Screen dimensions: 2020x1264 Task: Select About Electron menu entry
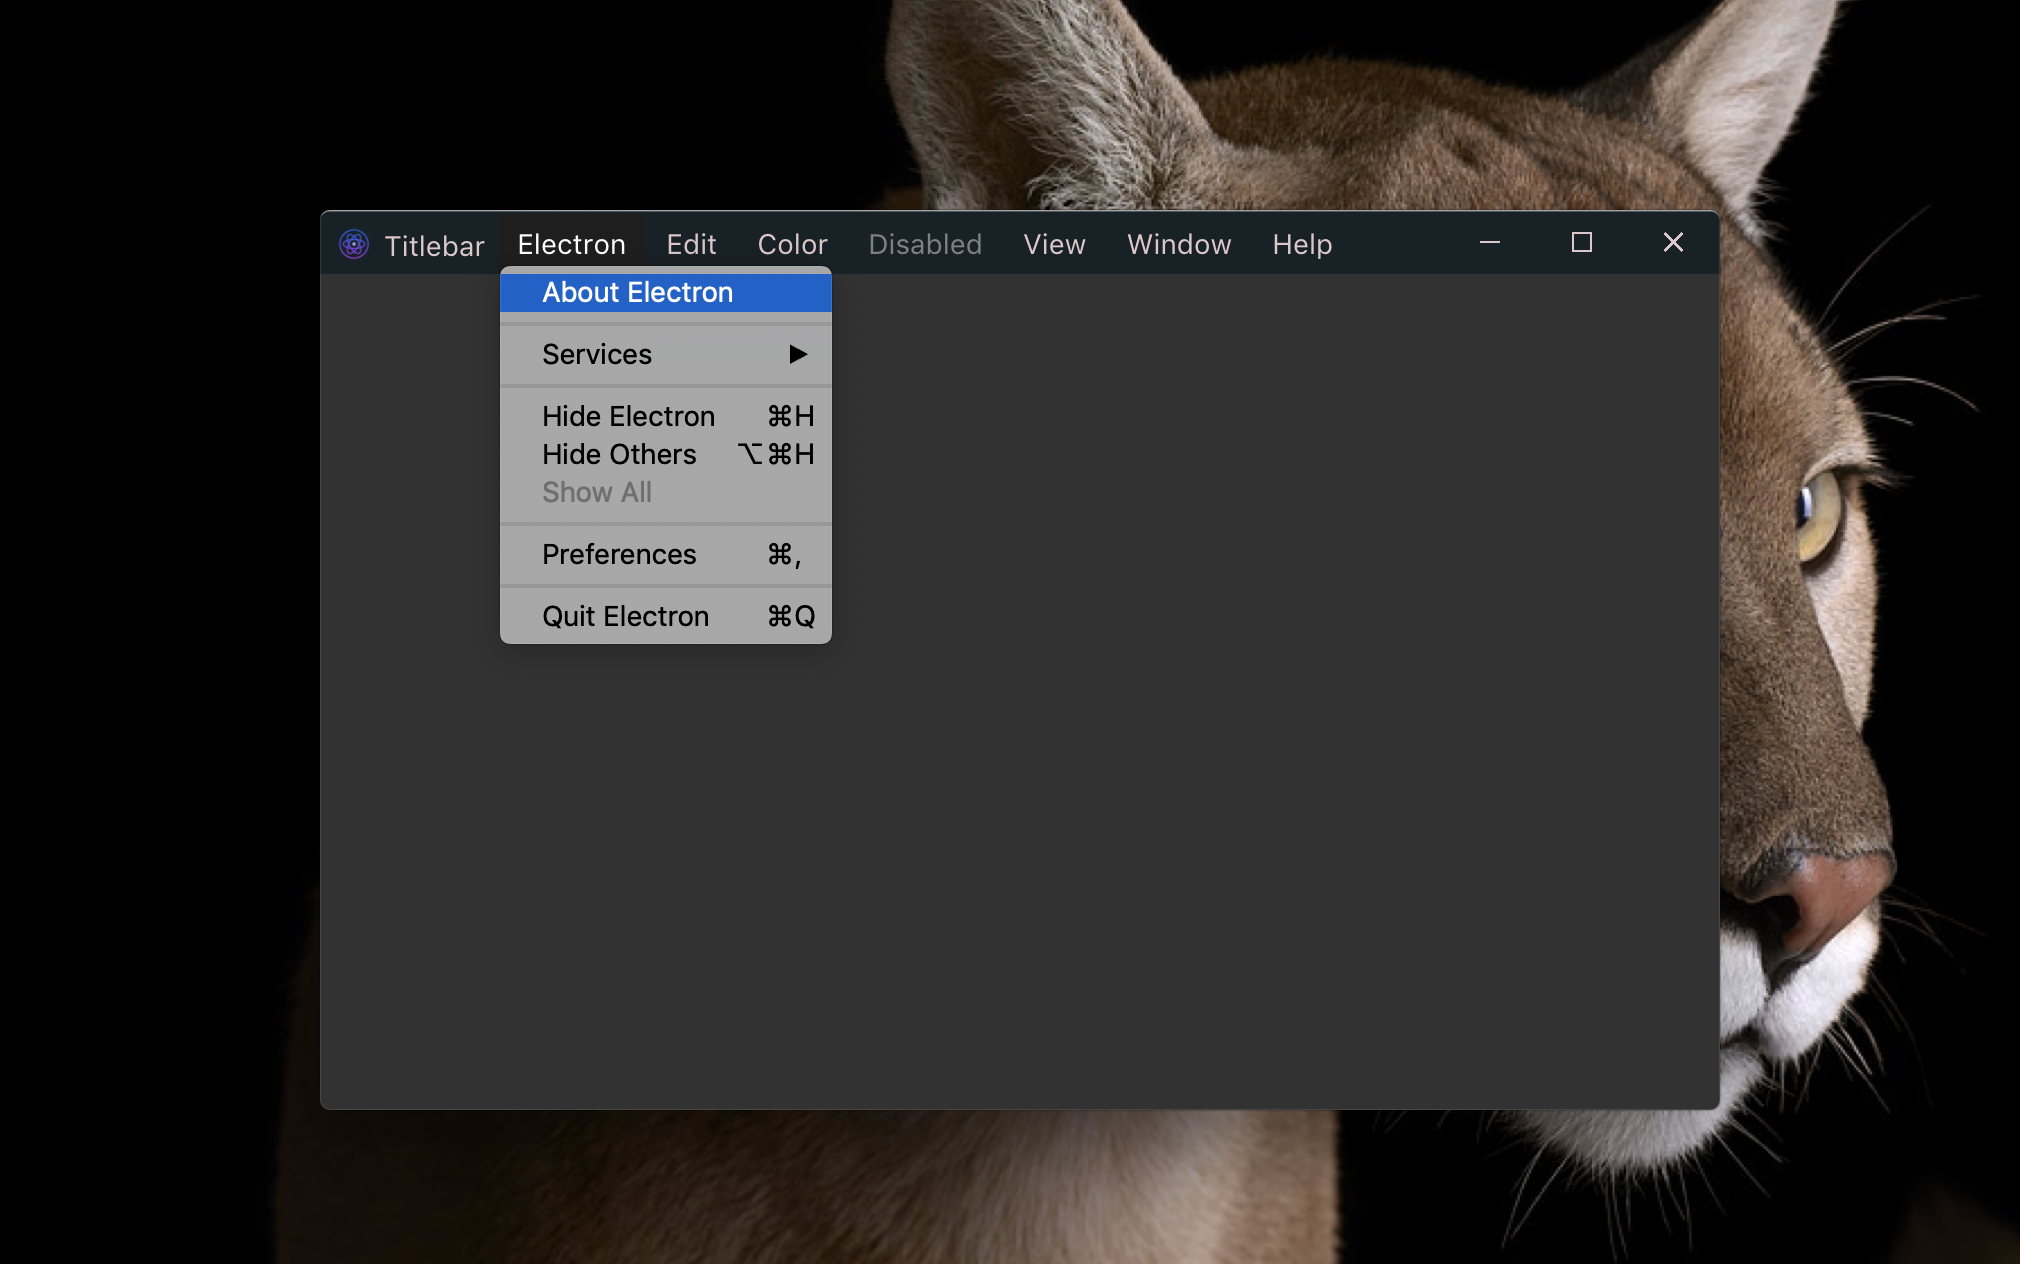click(x=637, y=293)
